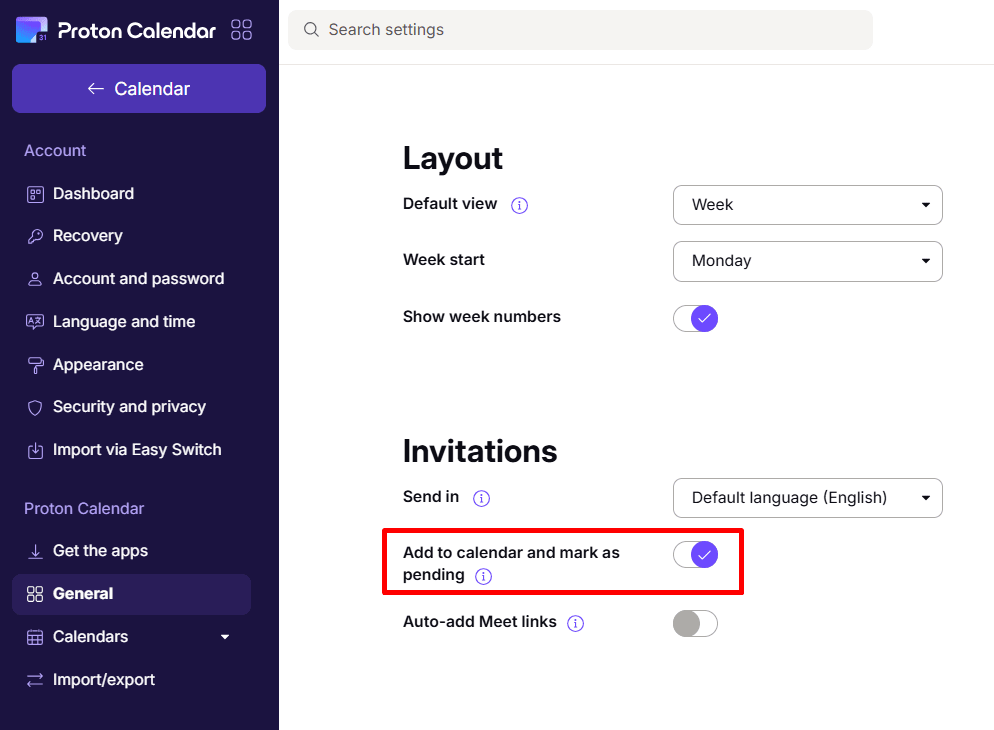Screen dimensions: 994x730
Task: Turn off Add to calendar as pending toggle
Action: pyautogui.click(x=695, y=554)
